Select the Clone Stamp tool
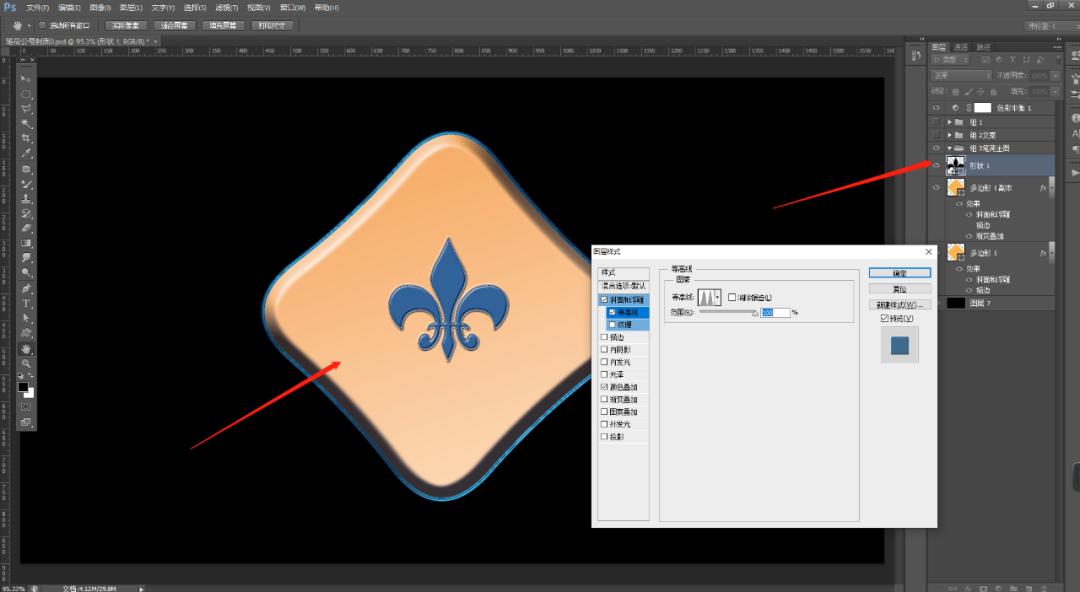This screenshot has width=1080, height=592. (x=26, y=199)
